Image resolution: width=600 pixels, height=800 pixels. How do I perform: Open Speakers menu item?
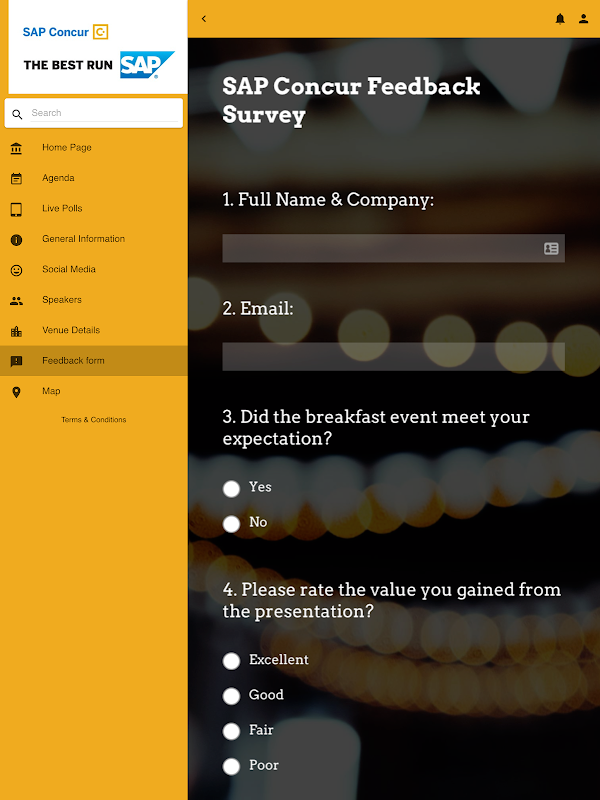coord(94,299)
